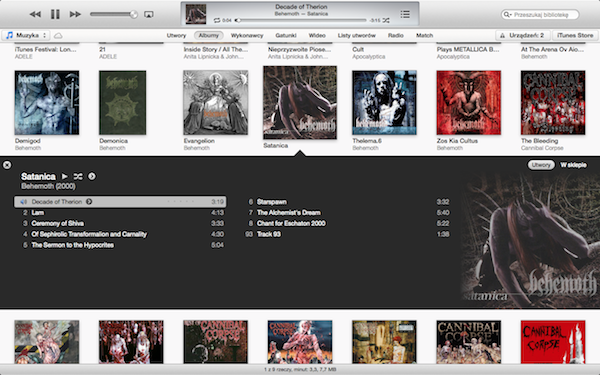Viewport: 600px width, 375px height.
Task: Click the playback progress bar
Action: click(x=302, y=20)
